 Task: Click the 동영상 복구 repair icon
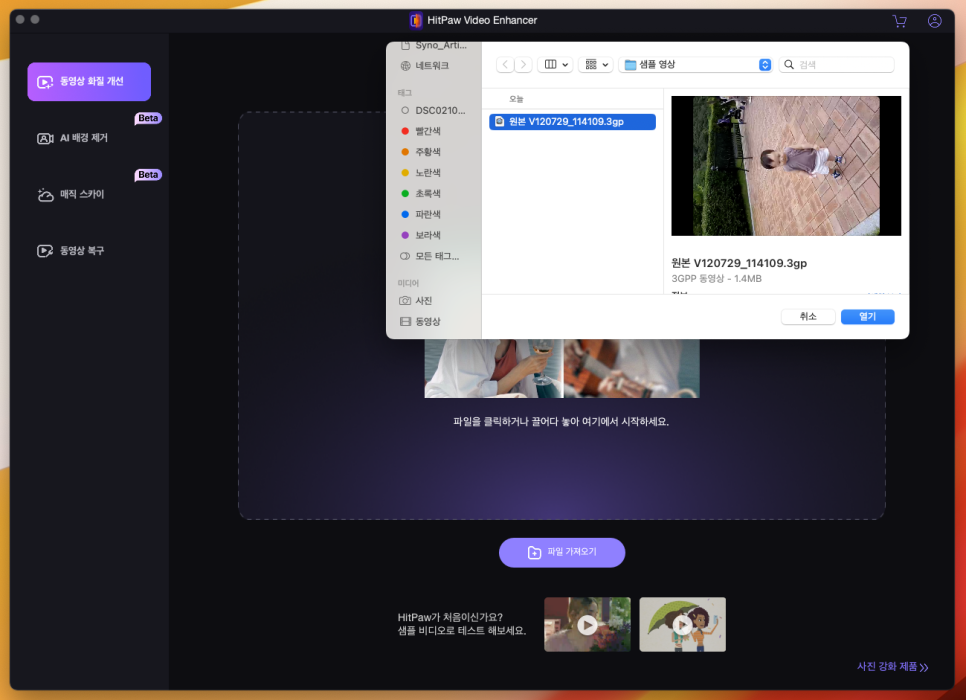[x=45, y=251]
